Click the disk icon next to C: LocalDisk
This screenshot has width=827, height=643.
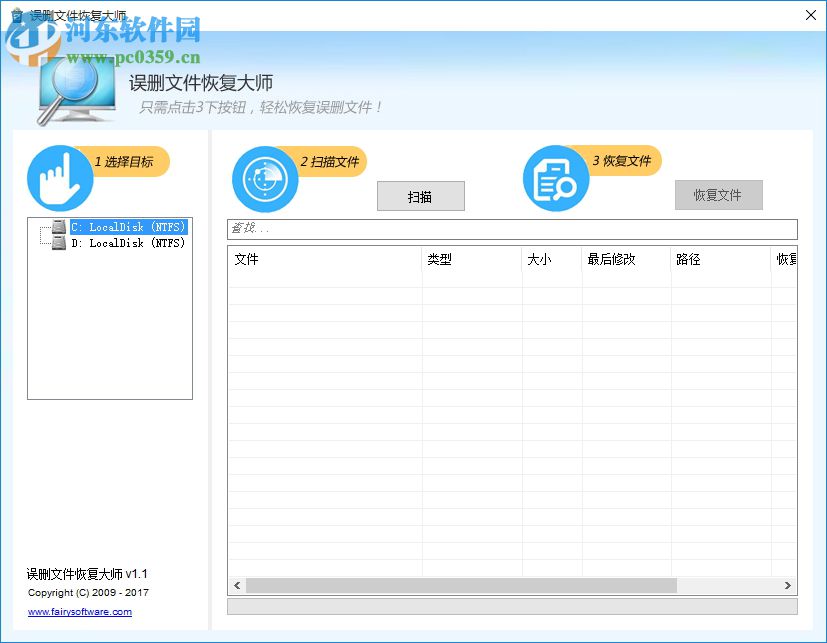pos(57,227)
